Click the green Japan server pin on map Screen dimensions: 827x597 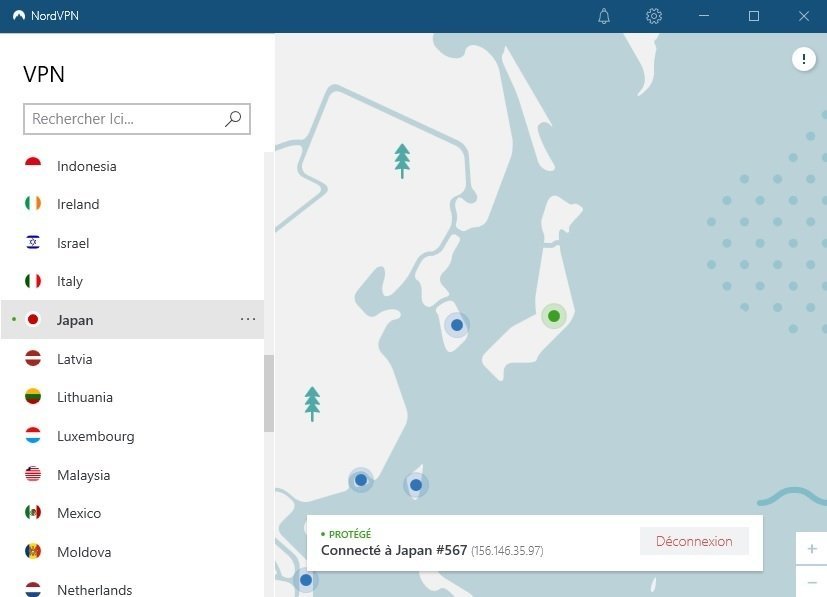[x=554, y=316]
